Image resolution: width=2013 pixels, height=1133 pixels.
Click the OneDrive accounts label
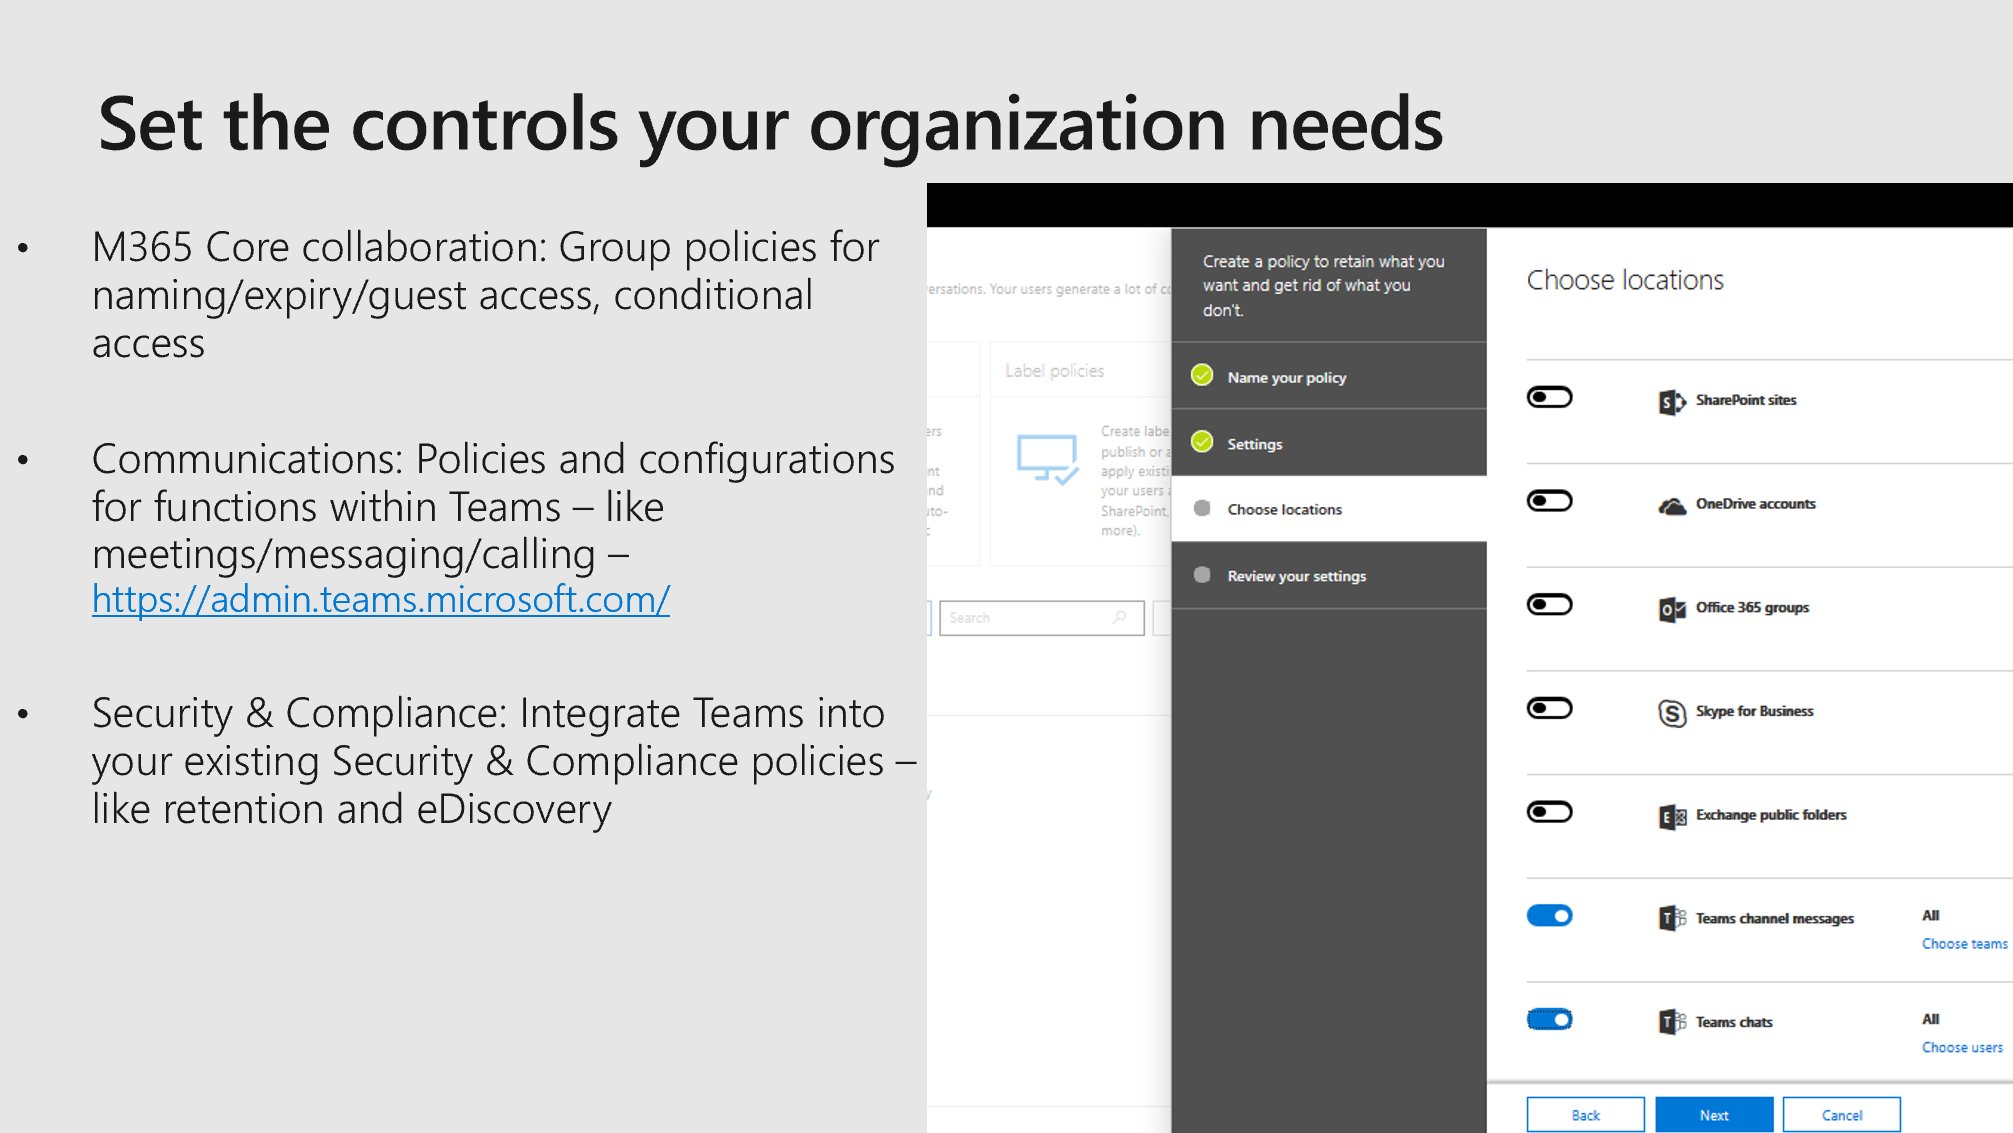[1755, 504]
